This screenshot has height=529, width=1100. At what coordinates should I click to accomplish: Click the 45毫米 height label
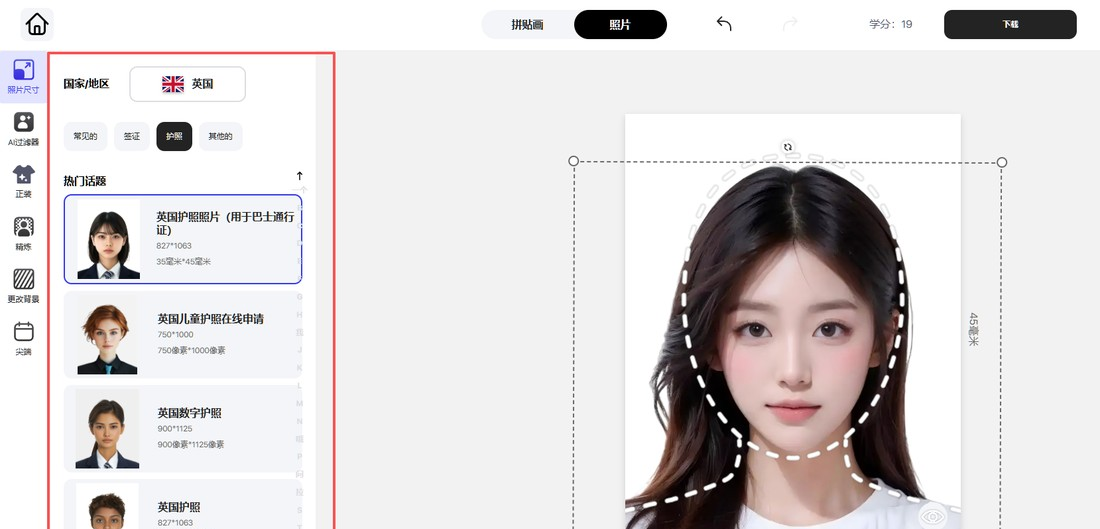click(973, 329)
